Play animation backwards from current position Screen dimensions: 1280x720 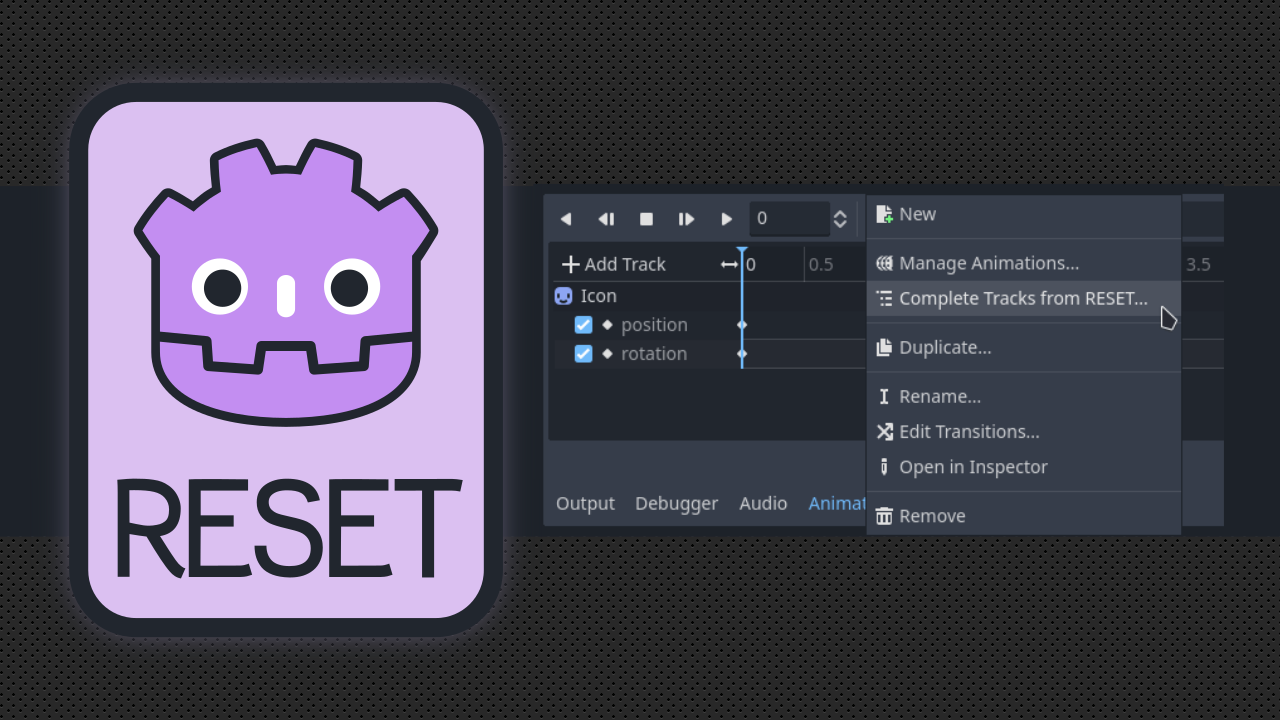[x=566, y=219]
